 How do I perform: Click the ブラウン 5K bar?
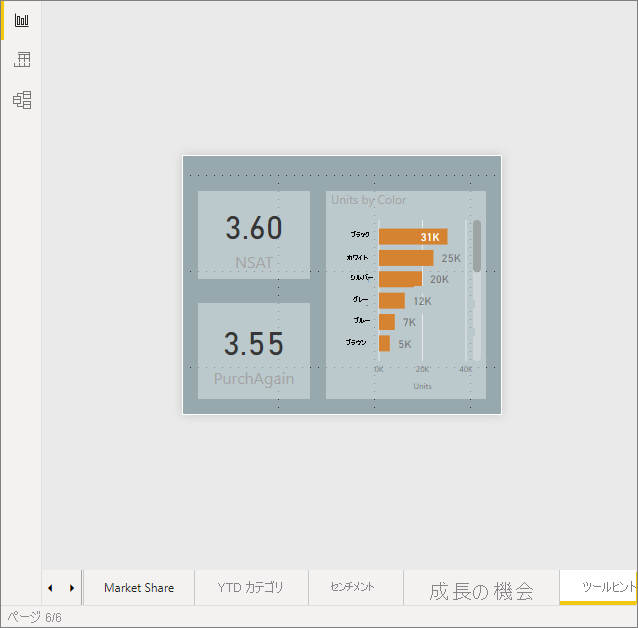tap(384, 343)
